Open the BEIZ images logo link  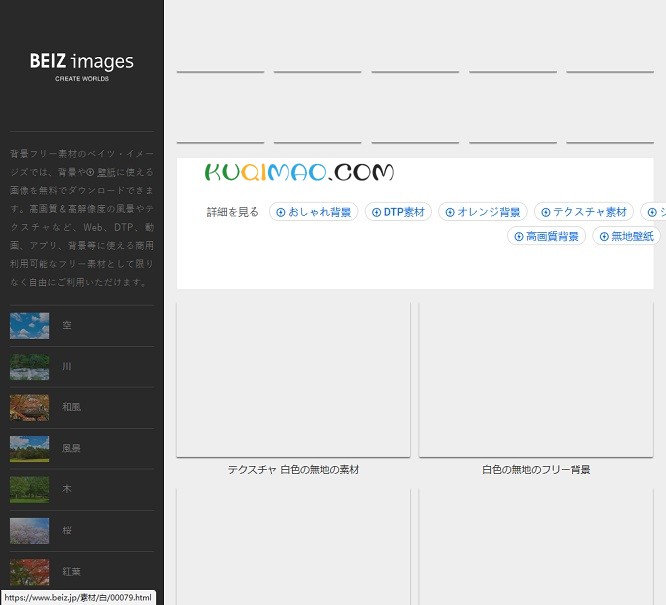82,67
